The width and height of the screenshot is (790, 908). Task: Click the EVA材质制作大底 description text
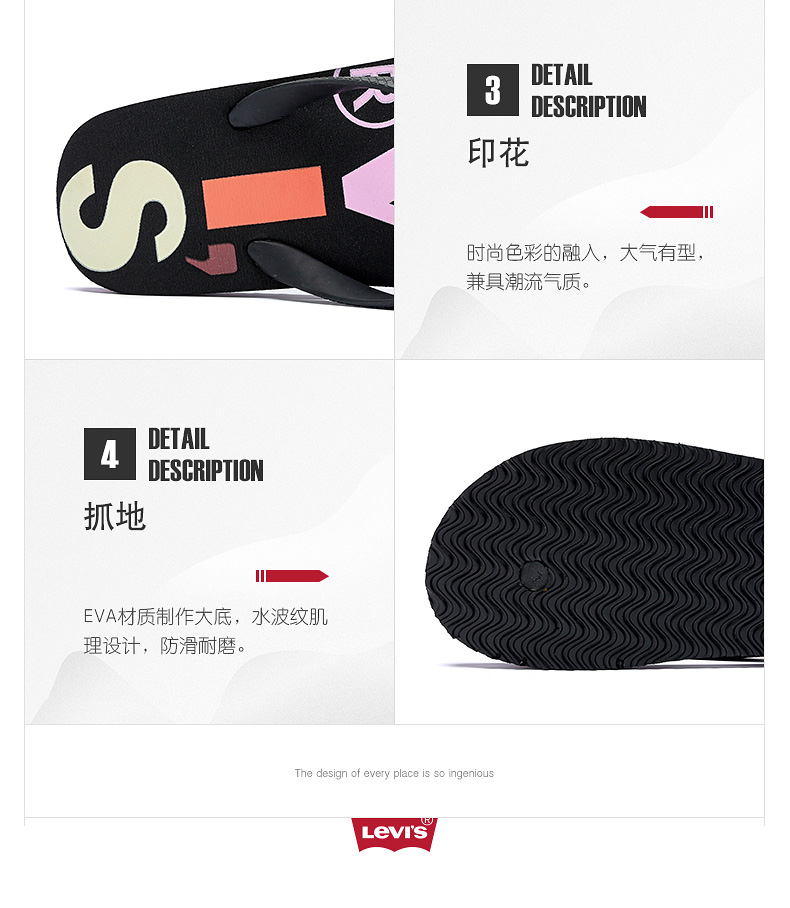[206, 631]
